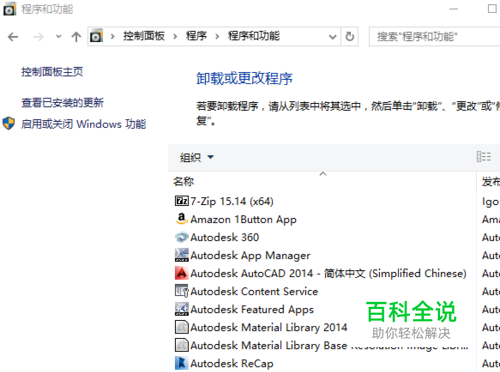Open 控制面板主页 link
The image size is (500, 372).
coord(52,72)
